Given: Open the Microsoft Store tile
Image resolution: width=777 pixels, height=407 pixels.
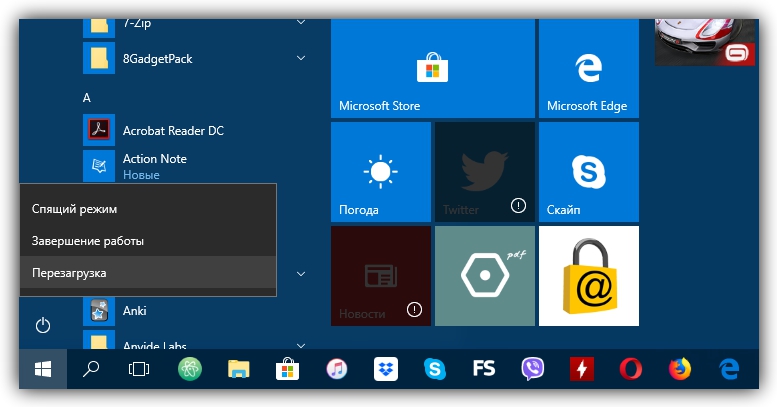Looking at the screenshot, I should click(433, 68).
